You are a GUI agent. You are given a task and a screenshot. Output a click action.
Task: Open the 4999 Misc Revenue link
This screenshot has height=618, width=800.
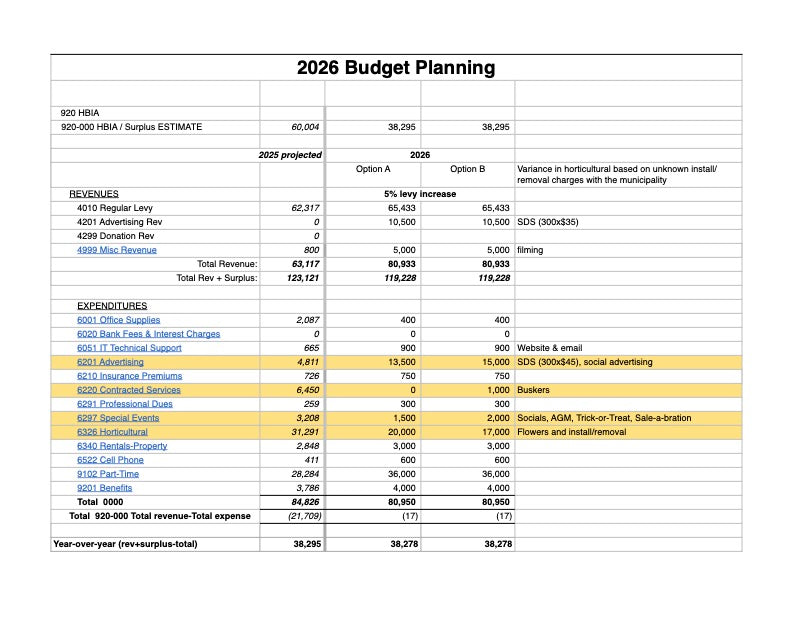(x=116, y=250)
